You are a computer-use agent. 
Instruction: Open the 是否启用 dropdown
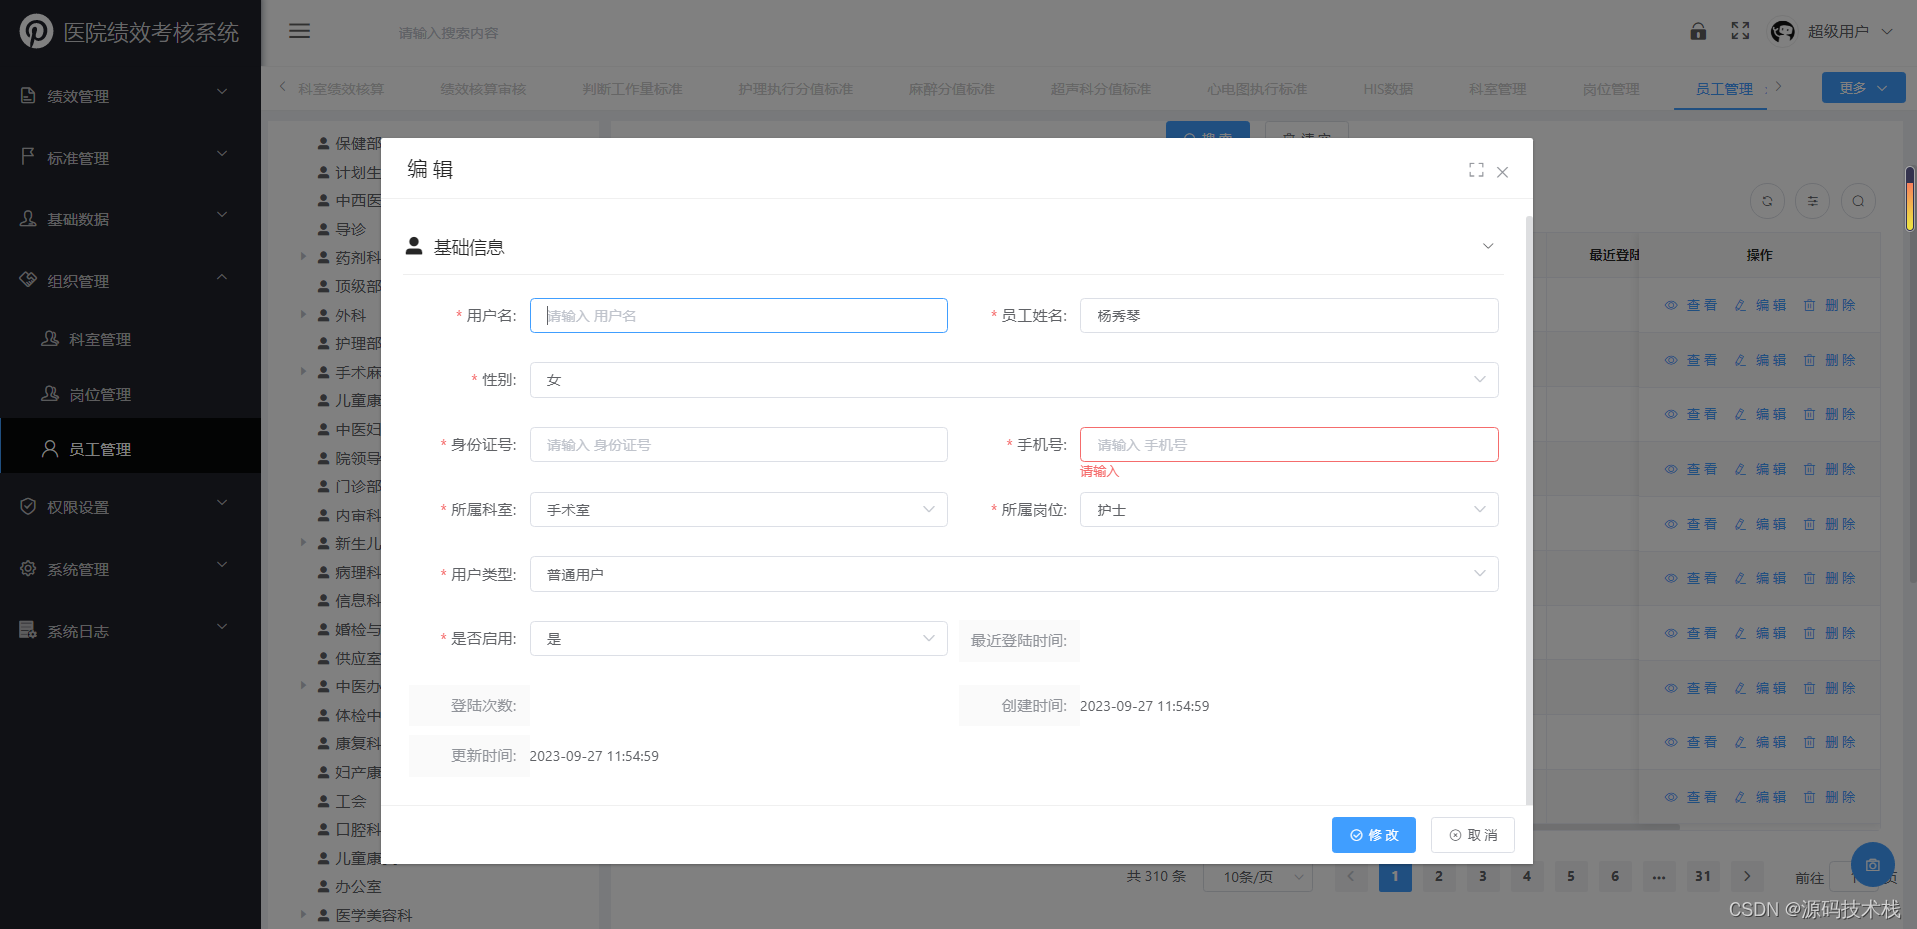pyautogui.click(x=739, y=639)
